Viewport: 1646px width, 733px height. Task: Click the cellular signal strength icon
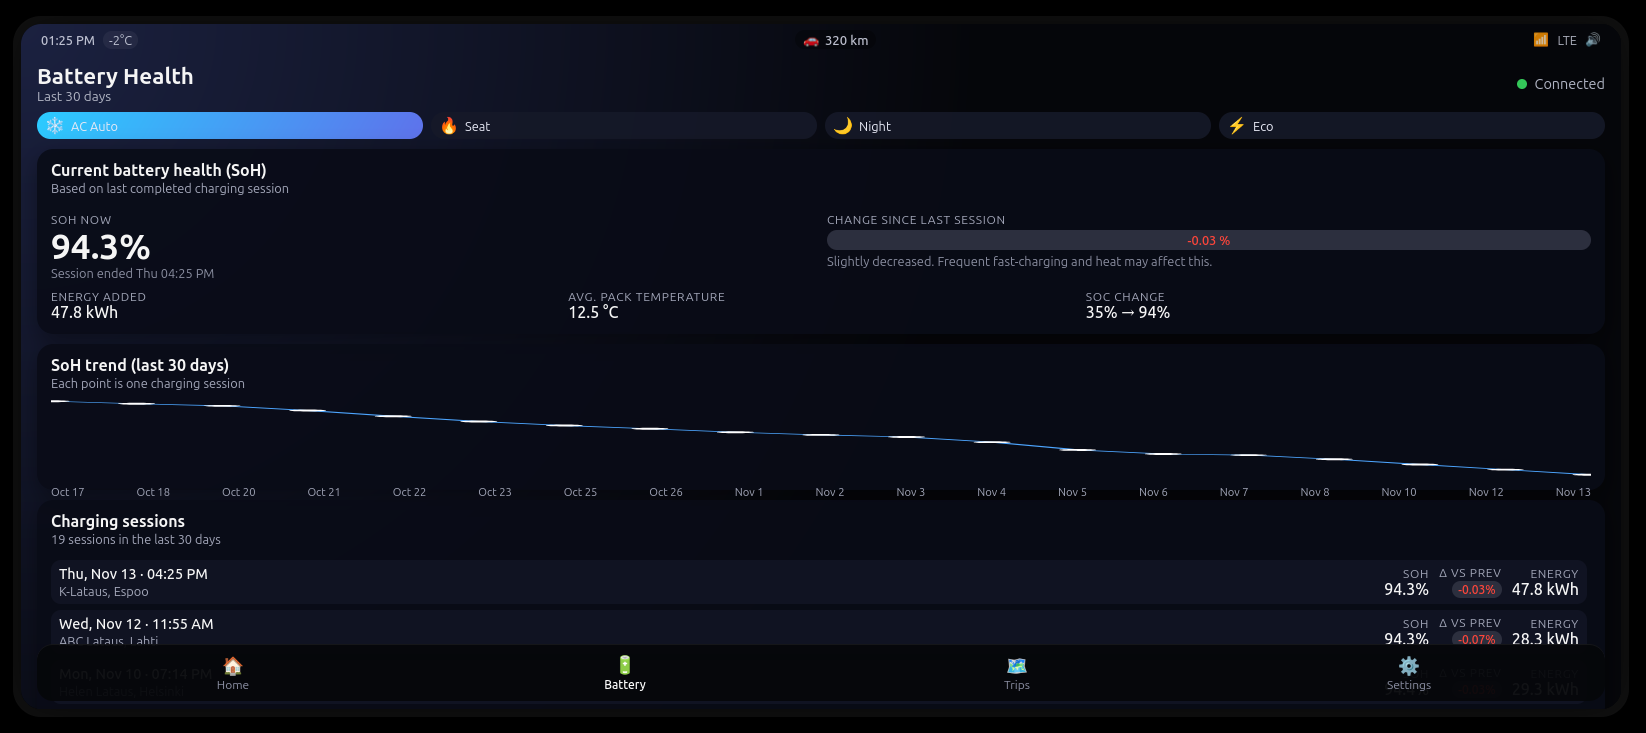click(1540, 40)
